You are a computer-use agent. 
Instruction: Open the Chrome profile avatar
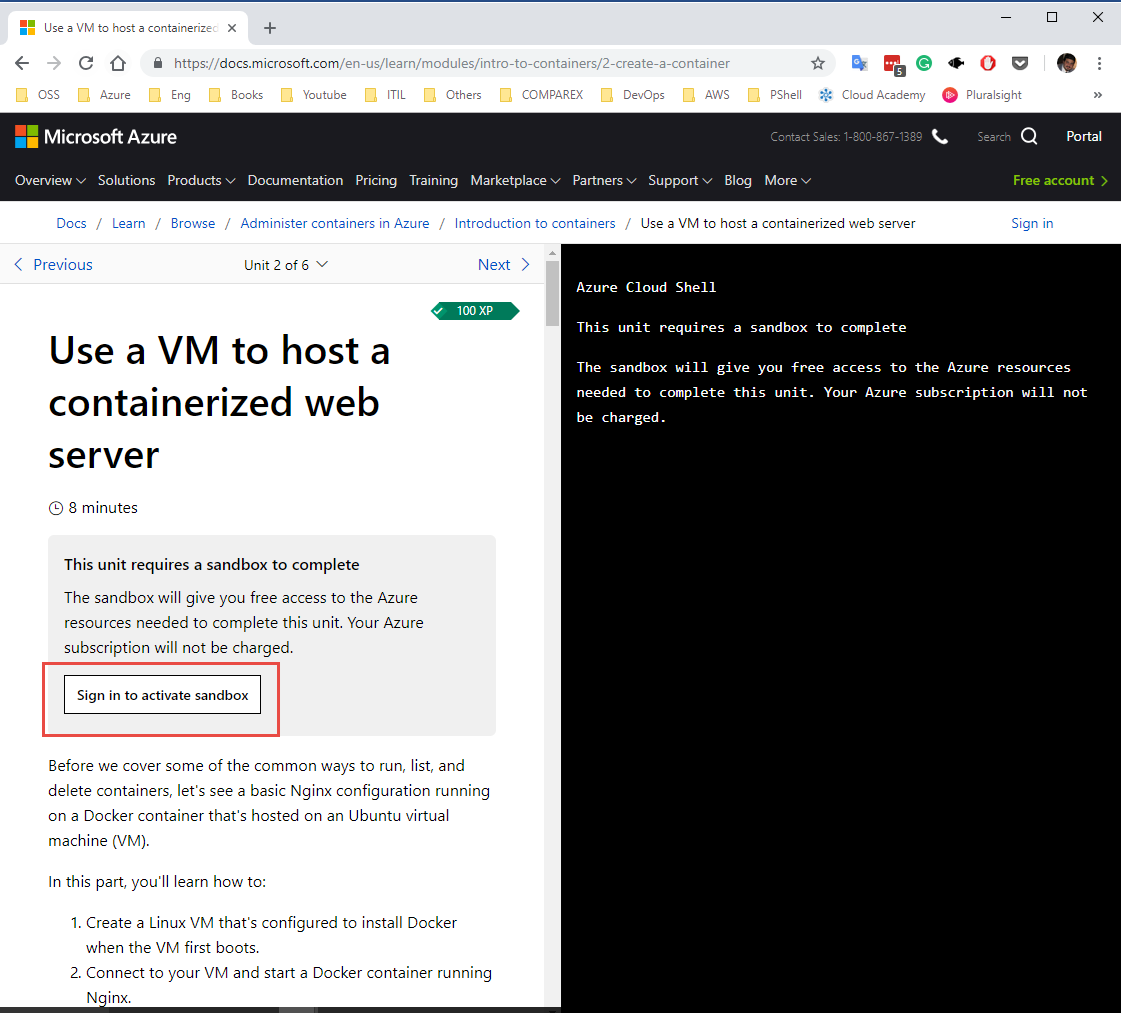[1067, 63]
